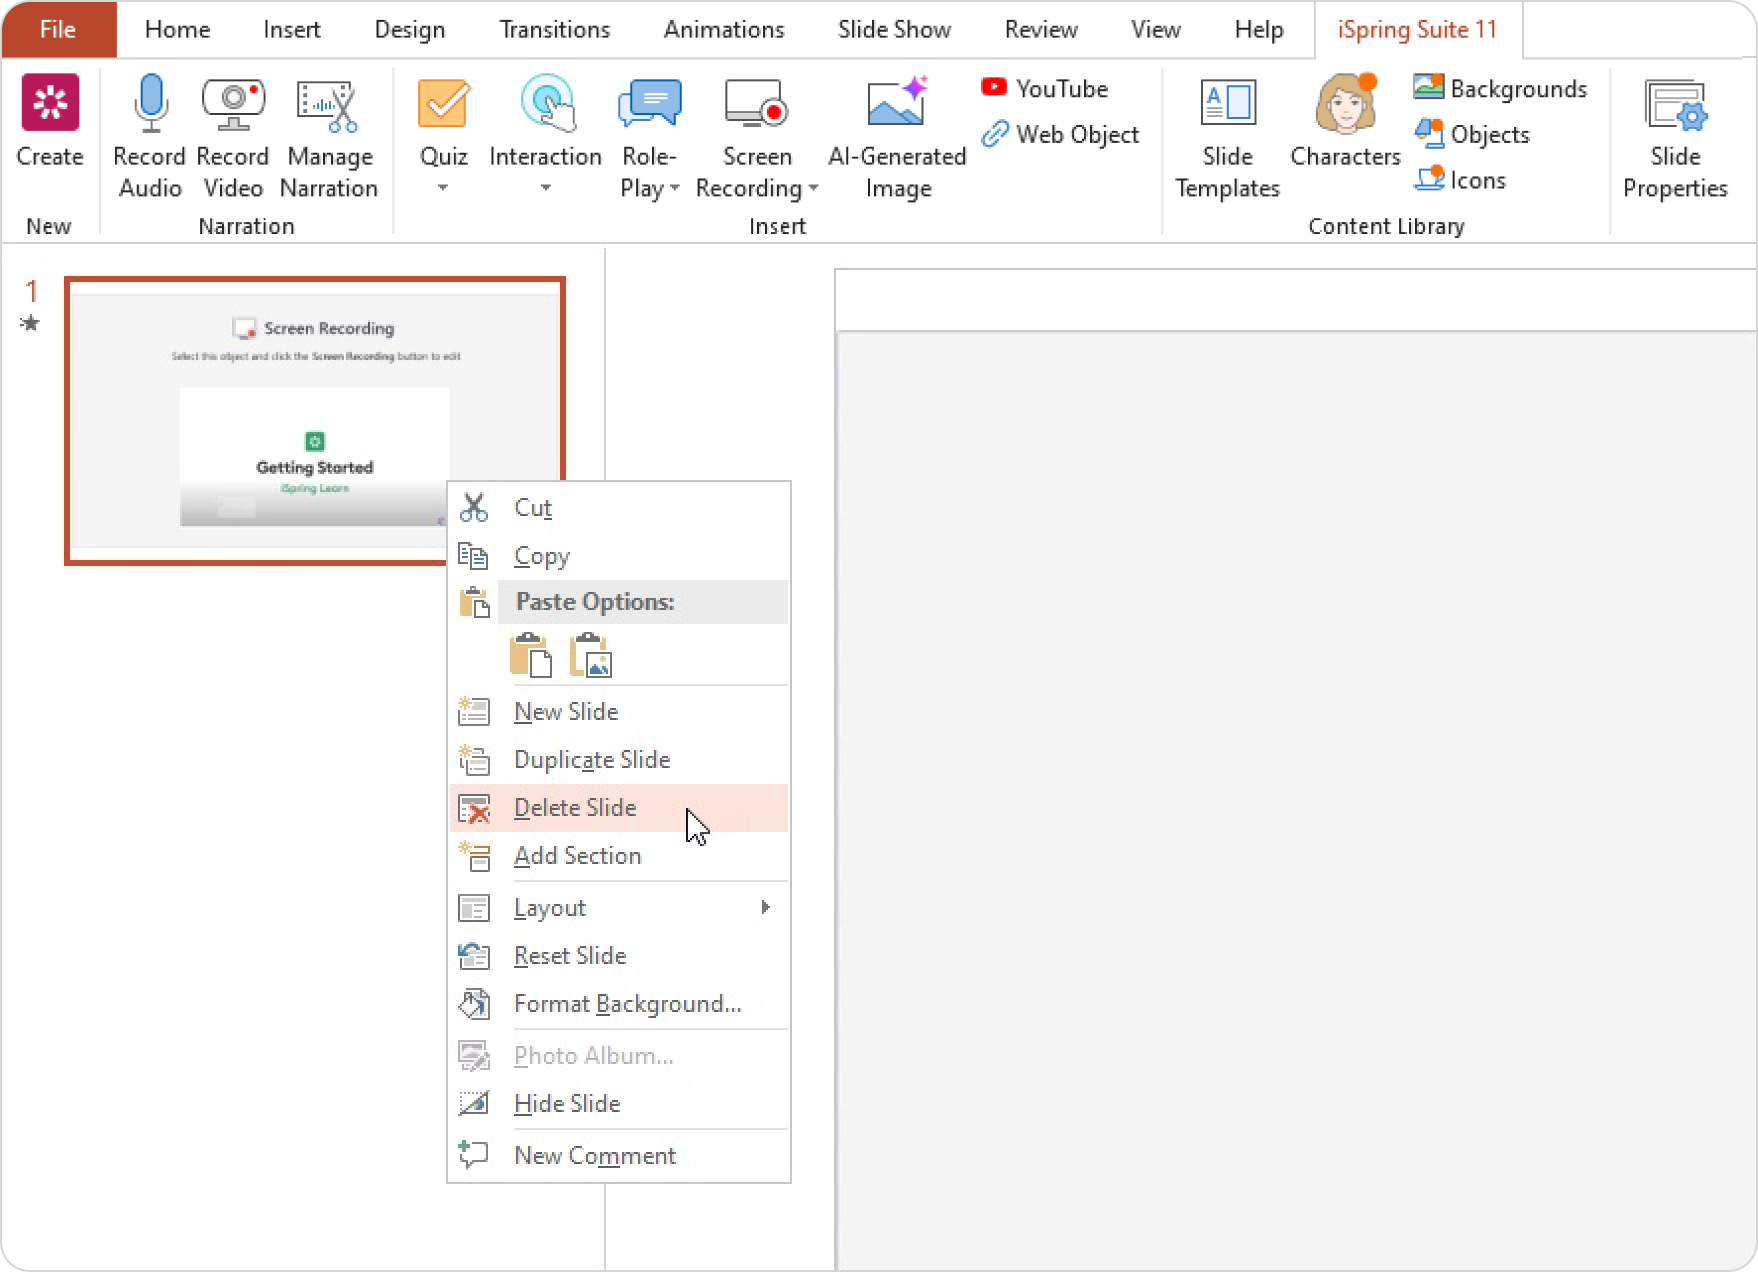The image size is (1758, 1272).
Task: Open Slide Properties panel
Action: (1675, 135)
